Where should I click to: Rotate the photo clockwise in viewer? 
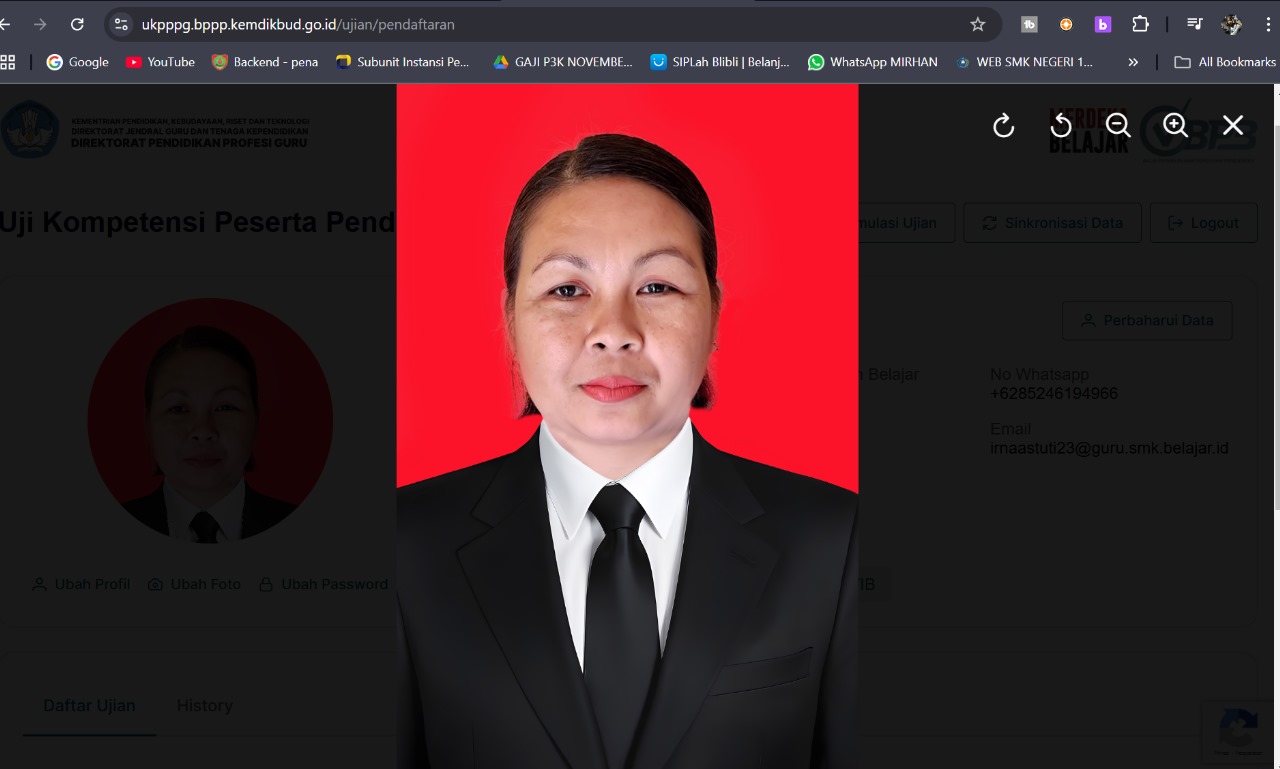(x=1003, y=125)
